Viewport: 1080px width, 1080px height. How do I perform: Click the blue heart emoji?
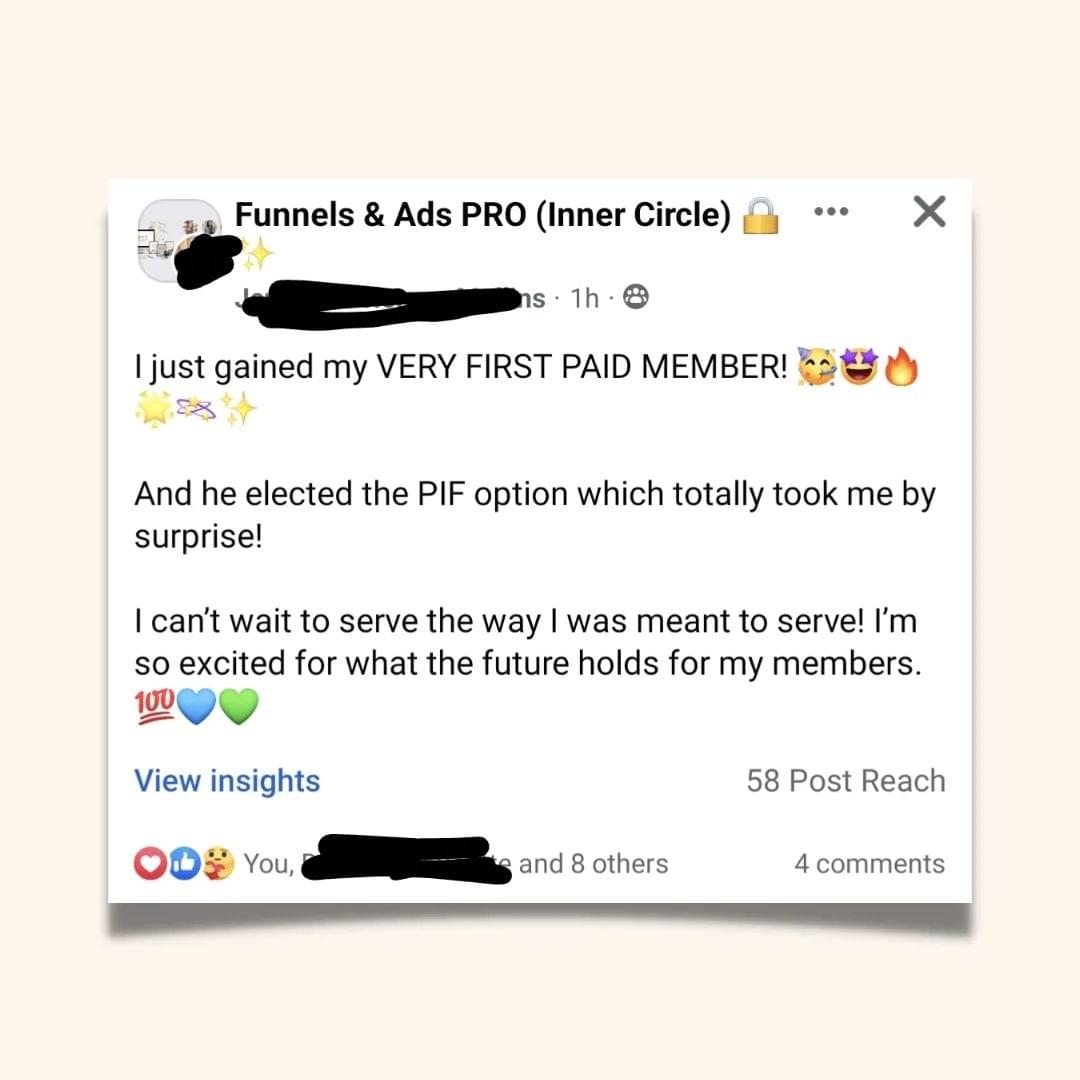(196, 708)
